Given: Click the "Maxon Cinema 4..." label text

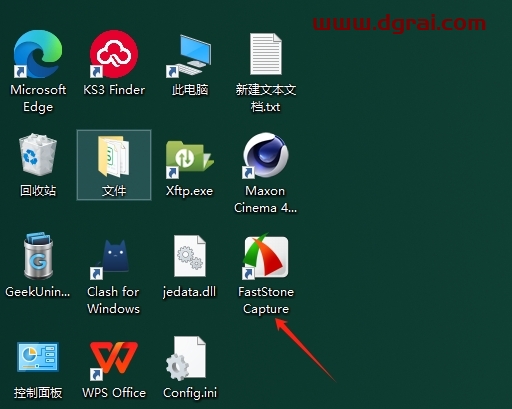Looking at the screenshot, I should pos(265,199).
